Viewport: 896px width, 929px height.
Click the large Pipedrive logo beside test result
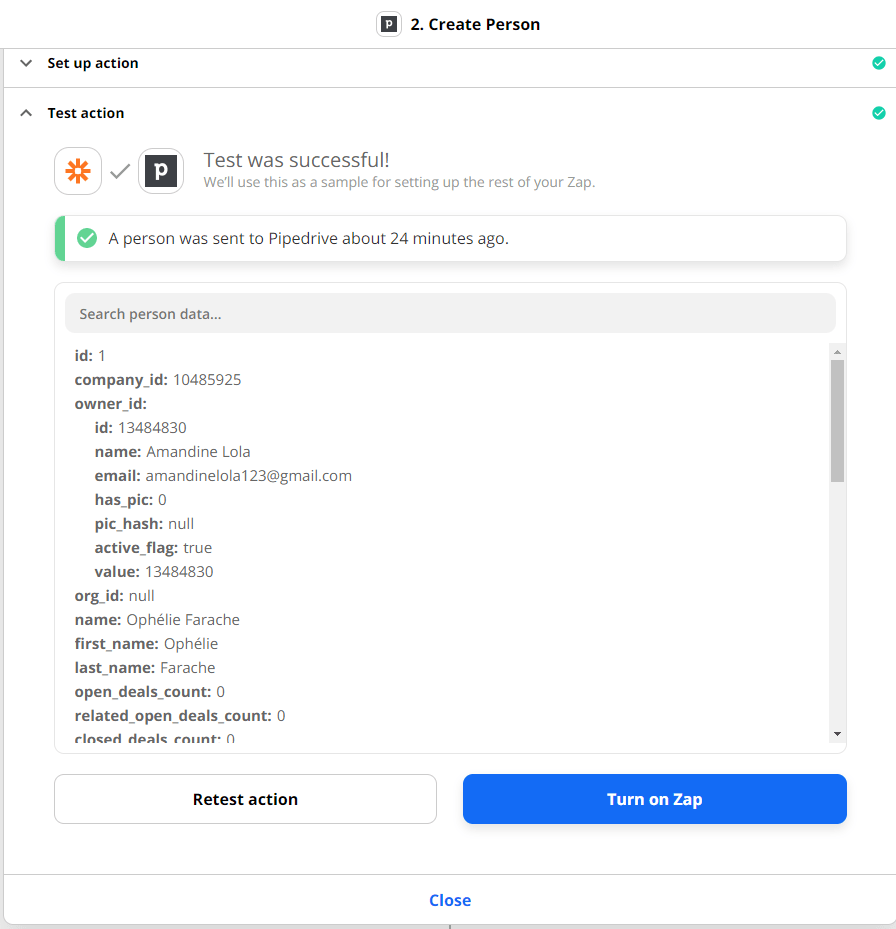click(x=161, y=171)
